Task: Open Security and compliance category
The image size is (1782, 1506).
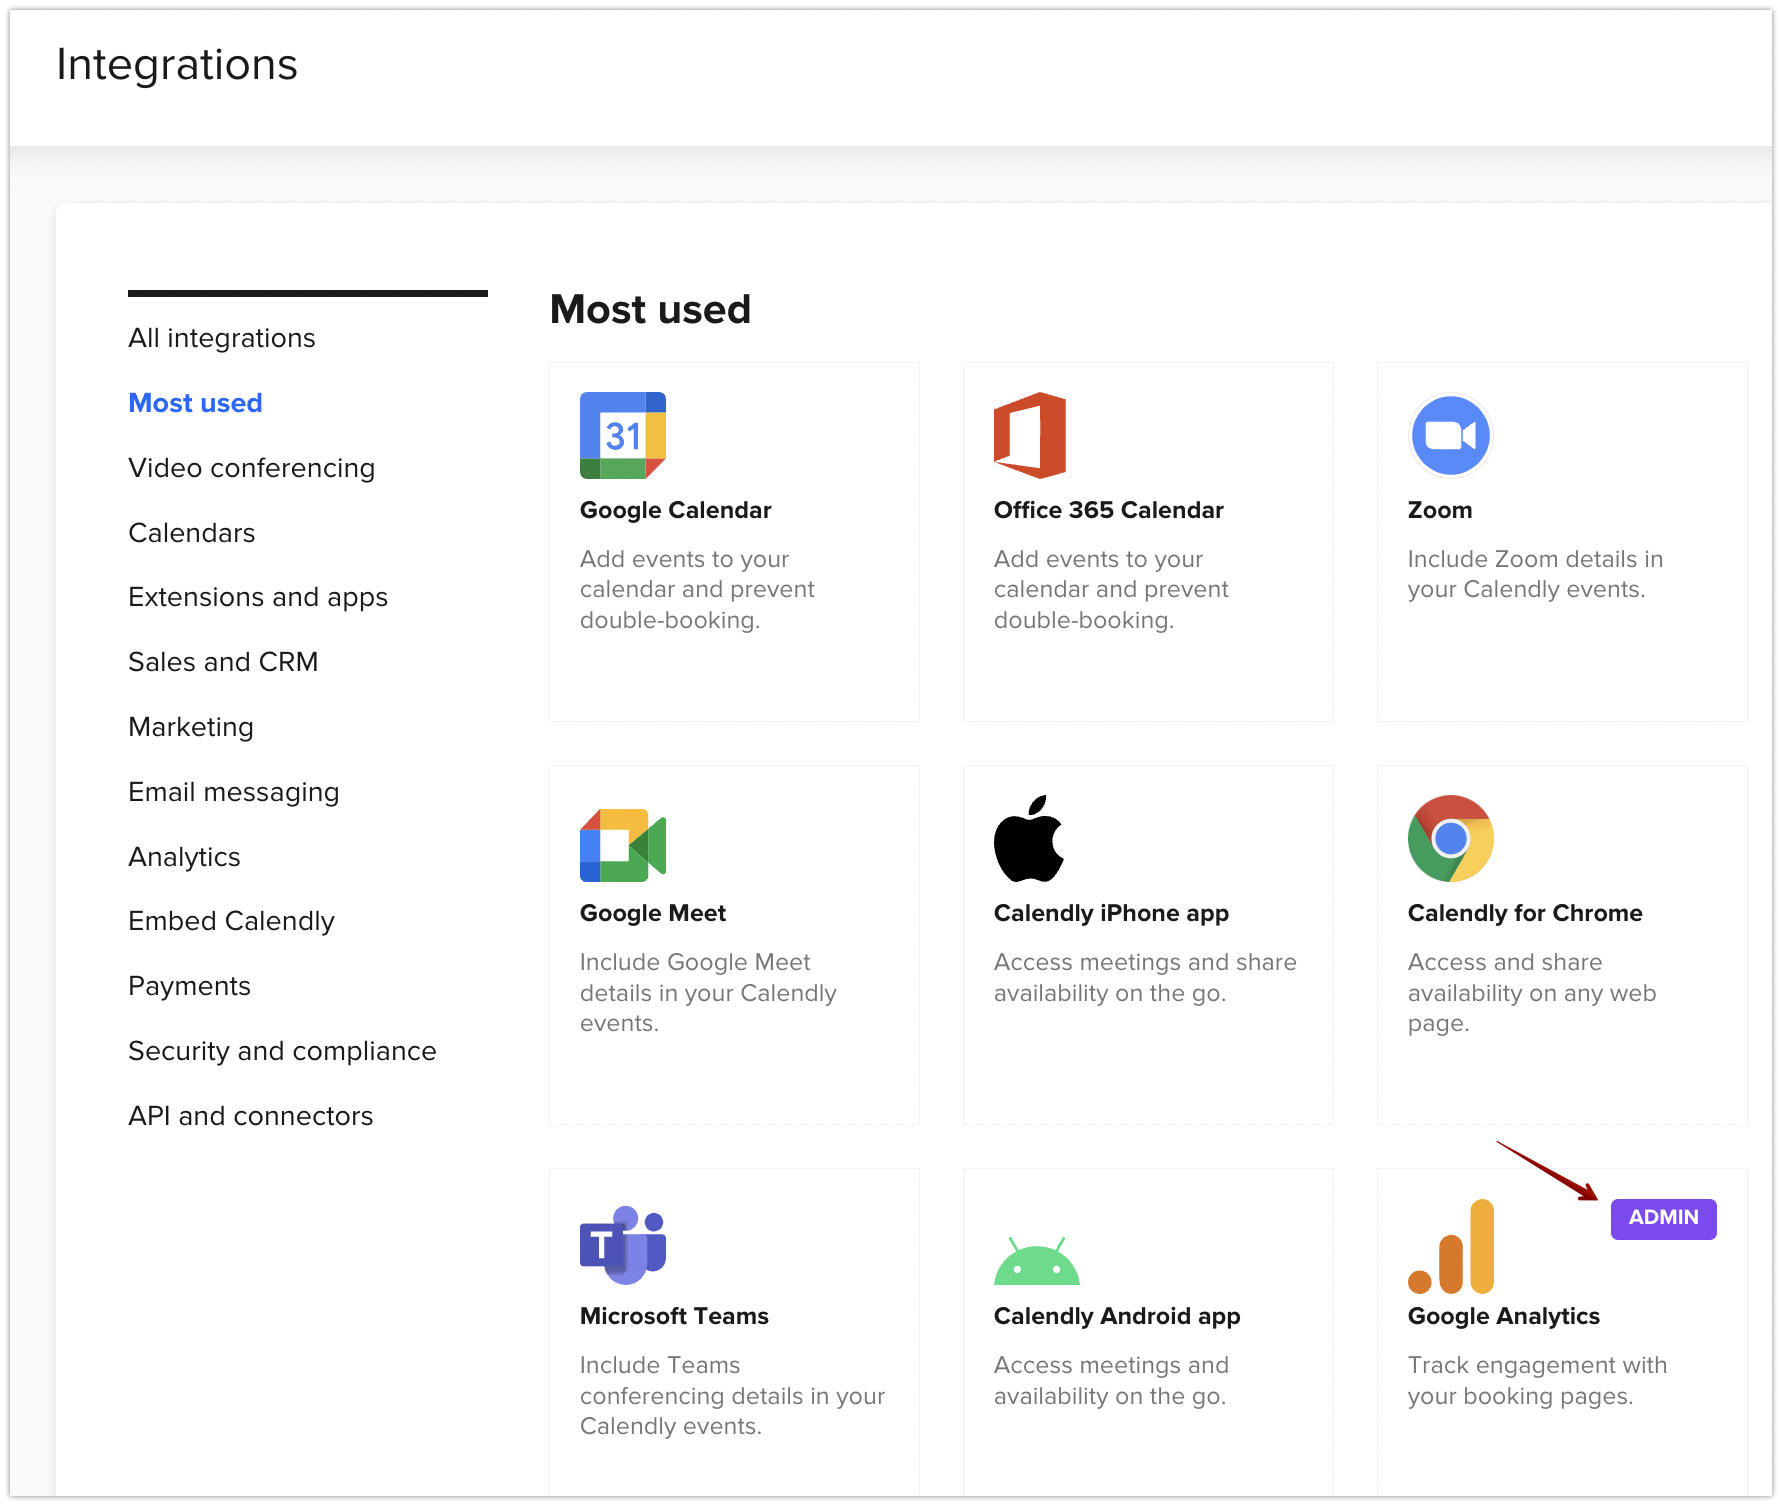Action: (283, 1051)
